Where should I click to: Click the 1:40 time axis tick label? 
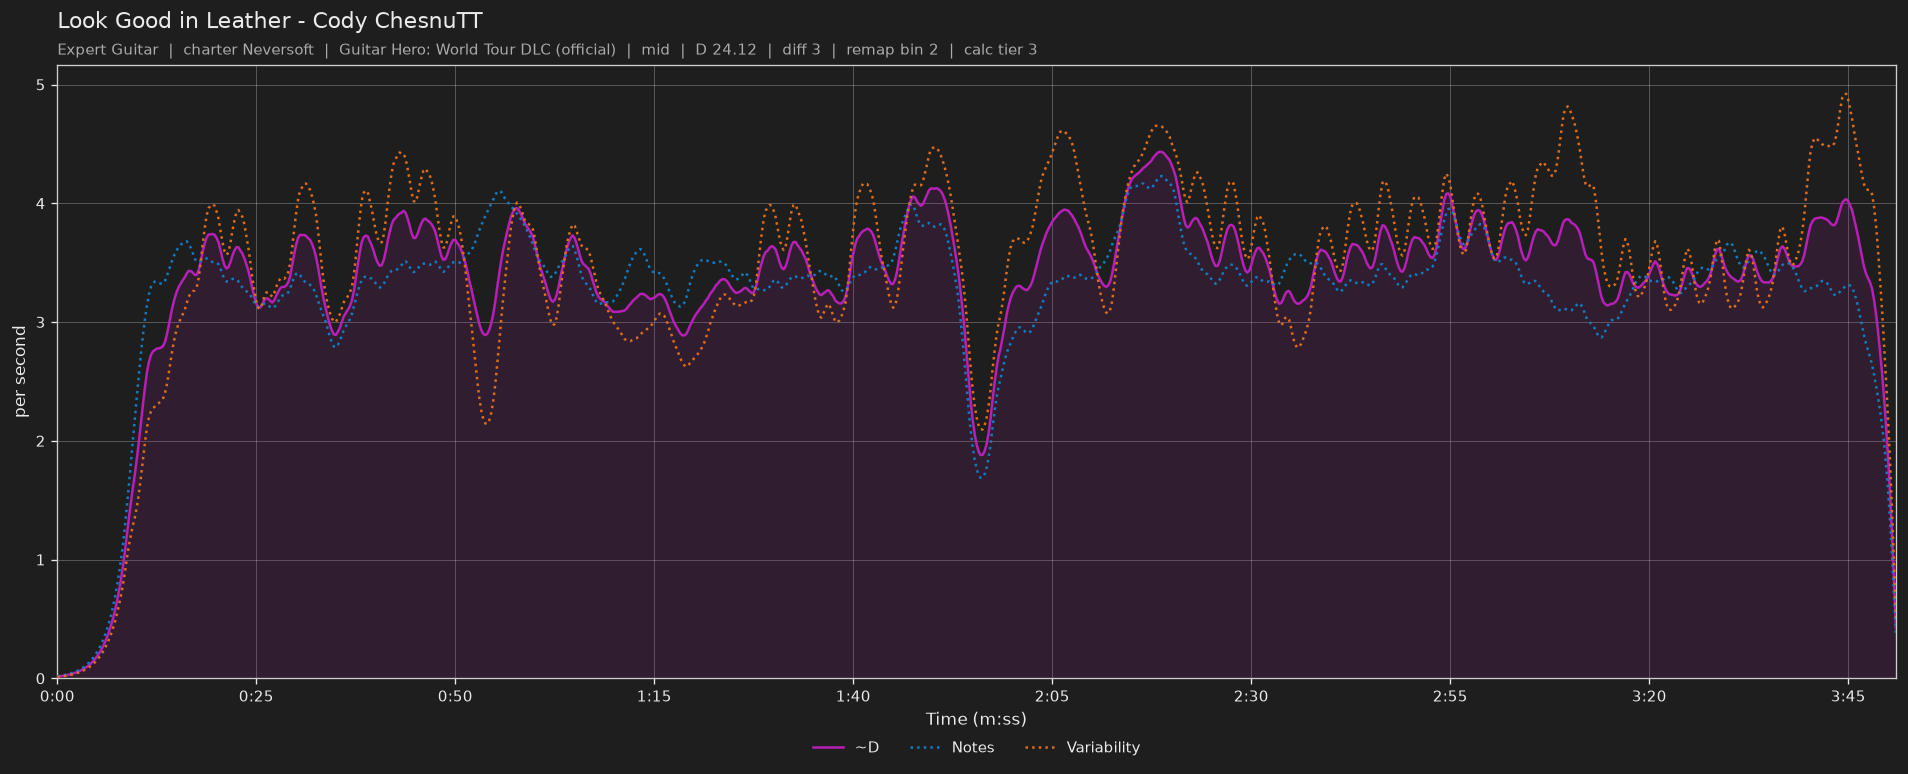pyautogui.click(x=853, y=696)
